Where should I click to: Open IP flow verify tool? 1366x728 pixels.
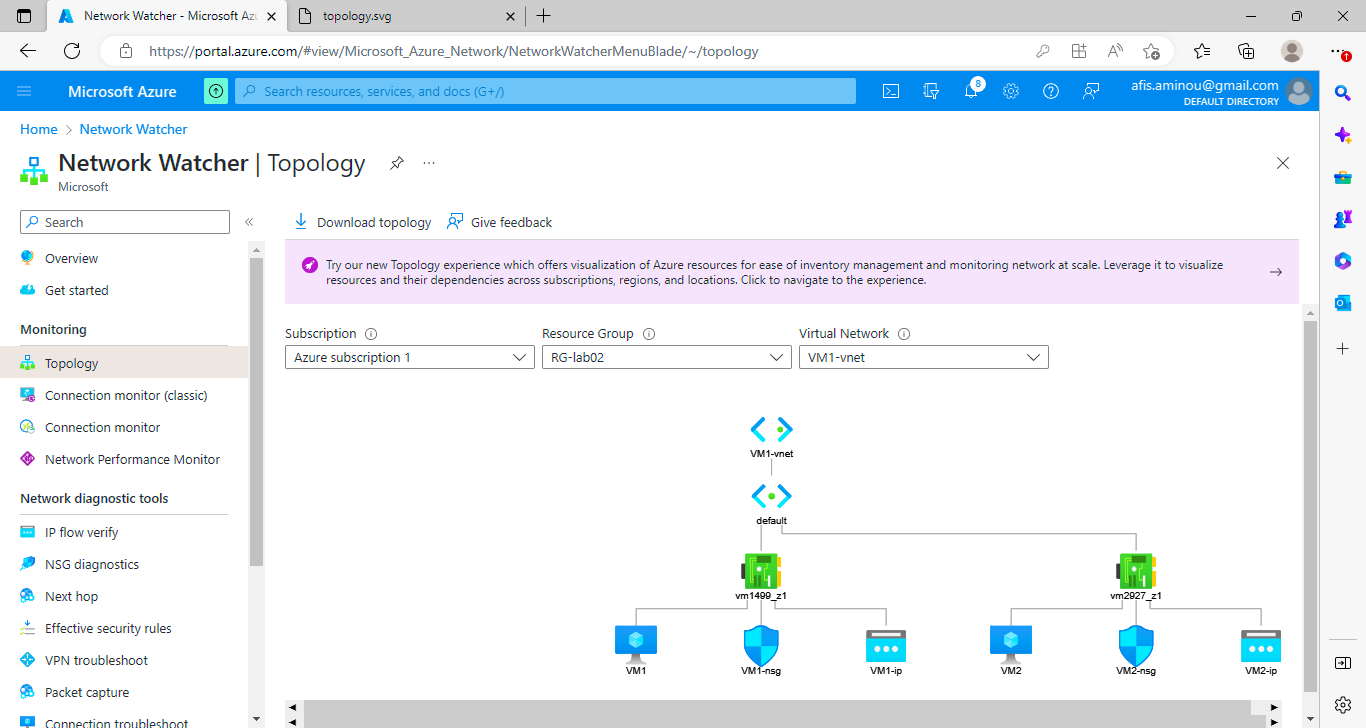click(82, 532)
